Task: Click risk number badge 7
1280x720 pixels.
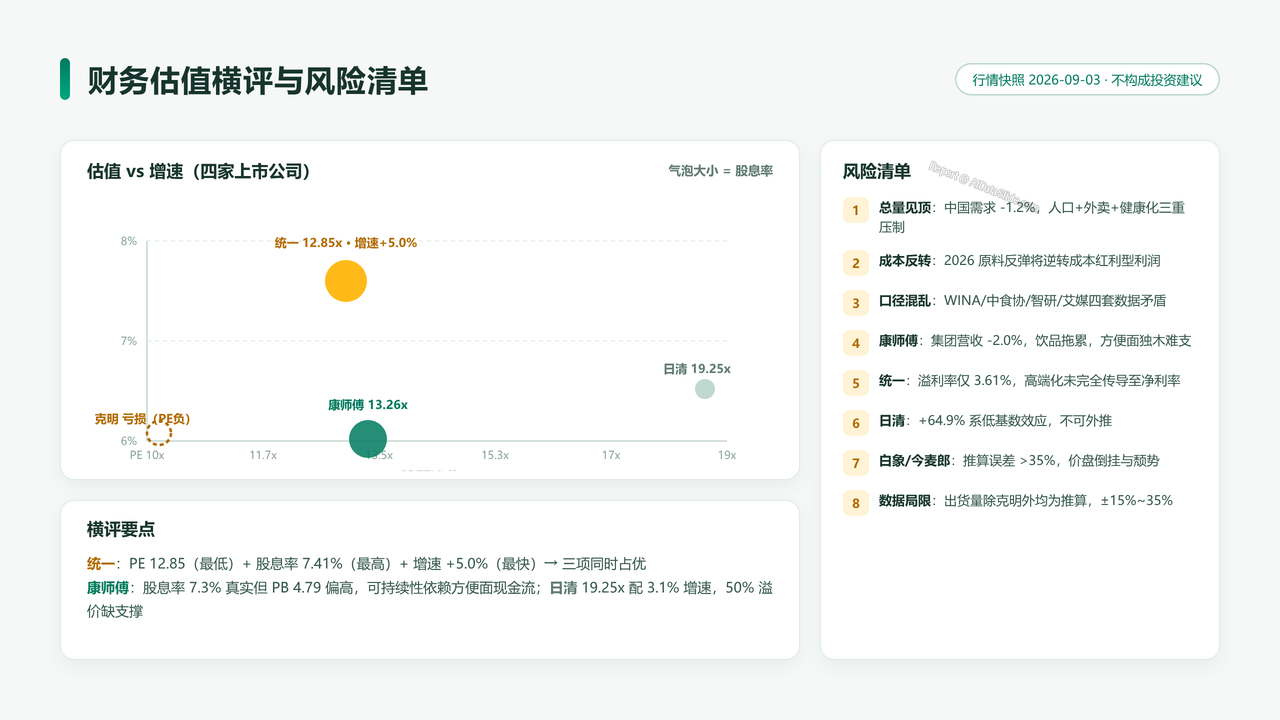Action: pos(856,463)
